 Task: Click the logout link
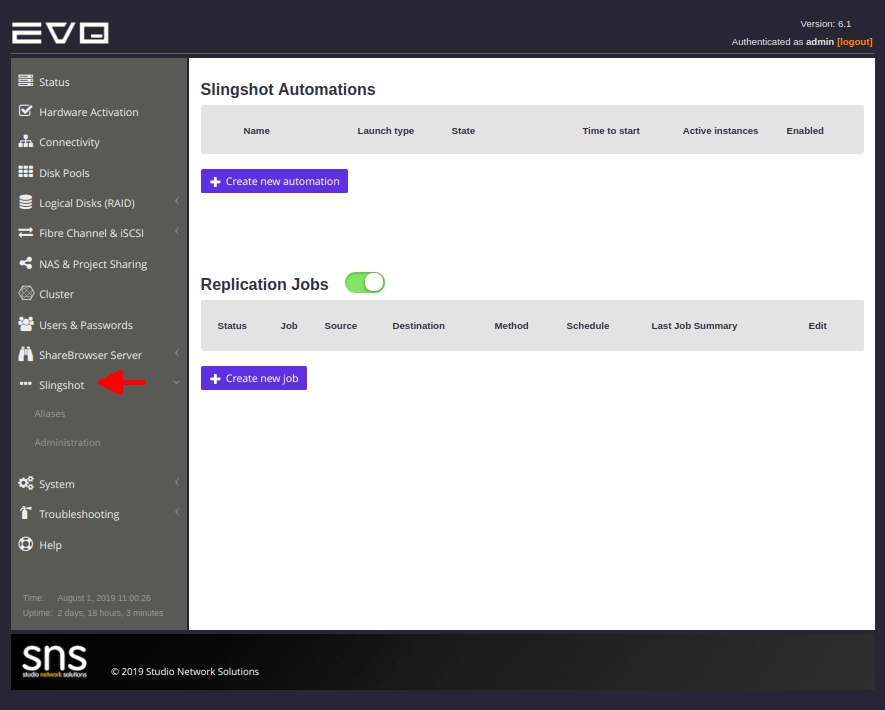(855, 42)
